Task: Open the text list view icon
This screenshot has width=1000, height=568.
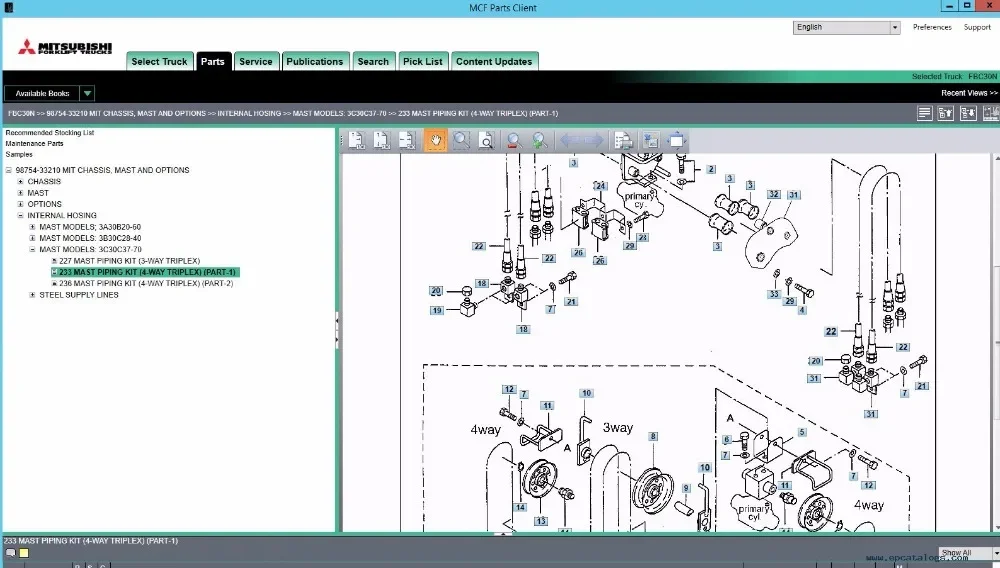Action: tap(924, 113)
